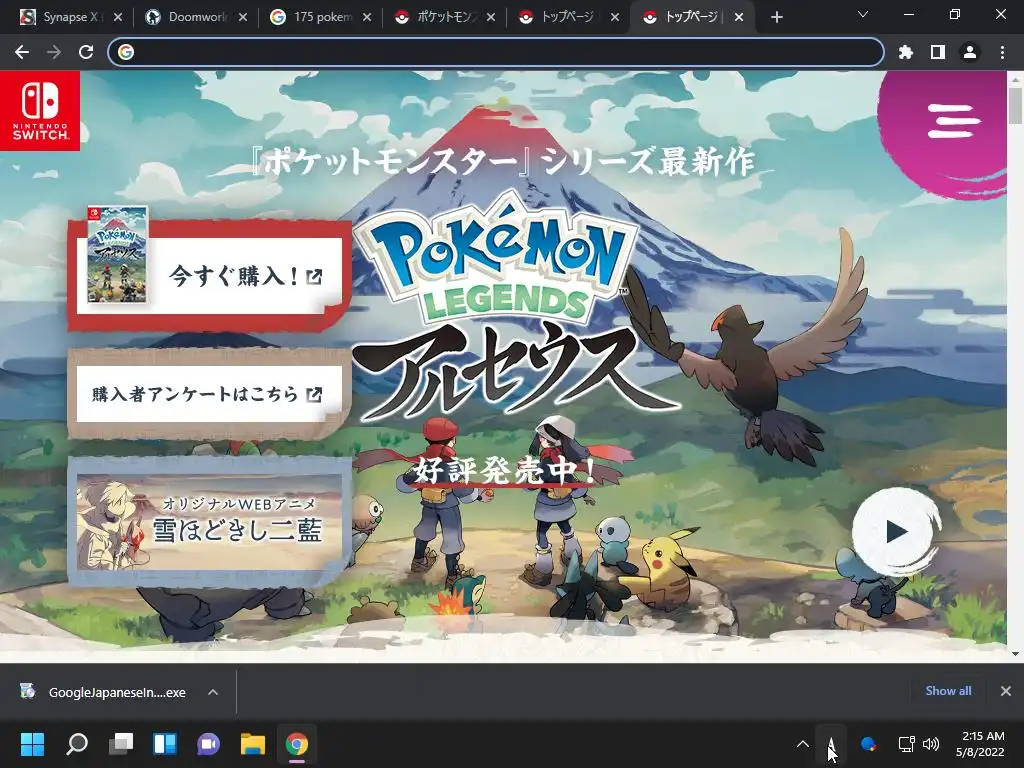Open network status tray icon
Image resolution: width=1024 pixels, height=768 pixels.
[x=906, y=744]
